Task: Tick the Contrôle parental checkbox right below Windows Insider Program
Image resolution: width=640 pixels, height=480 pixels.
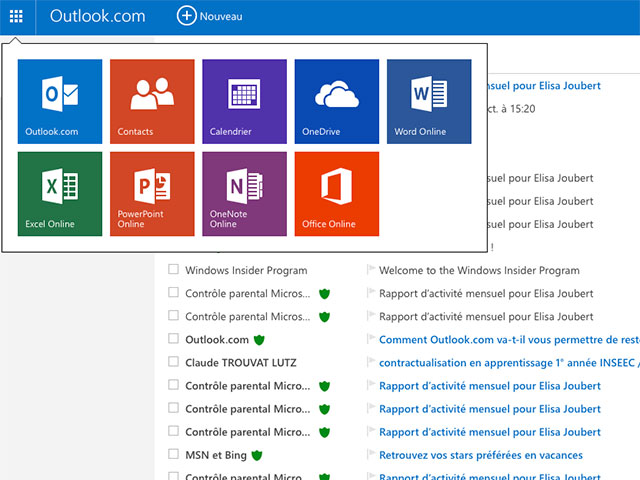Action: coord(173,292)
